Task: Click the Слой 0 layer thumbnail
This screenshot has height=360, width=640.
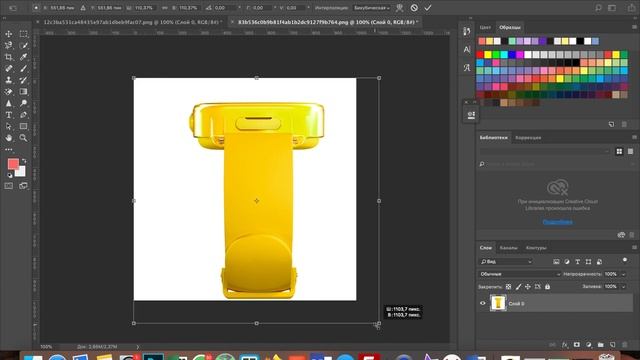Action: pyautogui.click(x=498, y=303)
